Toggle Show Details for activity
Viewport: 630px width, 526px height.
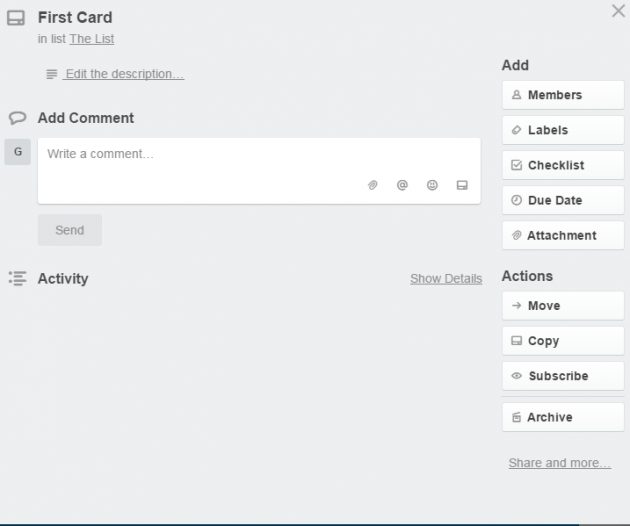pyautogui.click(x=446, y=279)
